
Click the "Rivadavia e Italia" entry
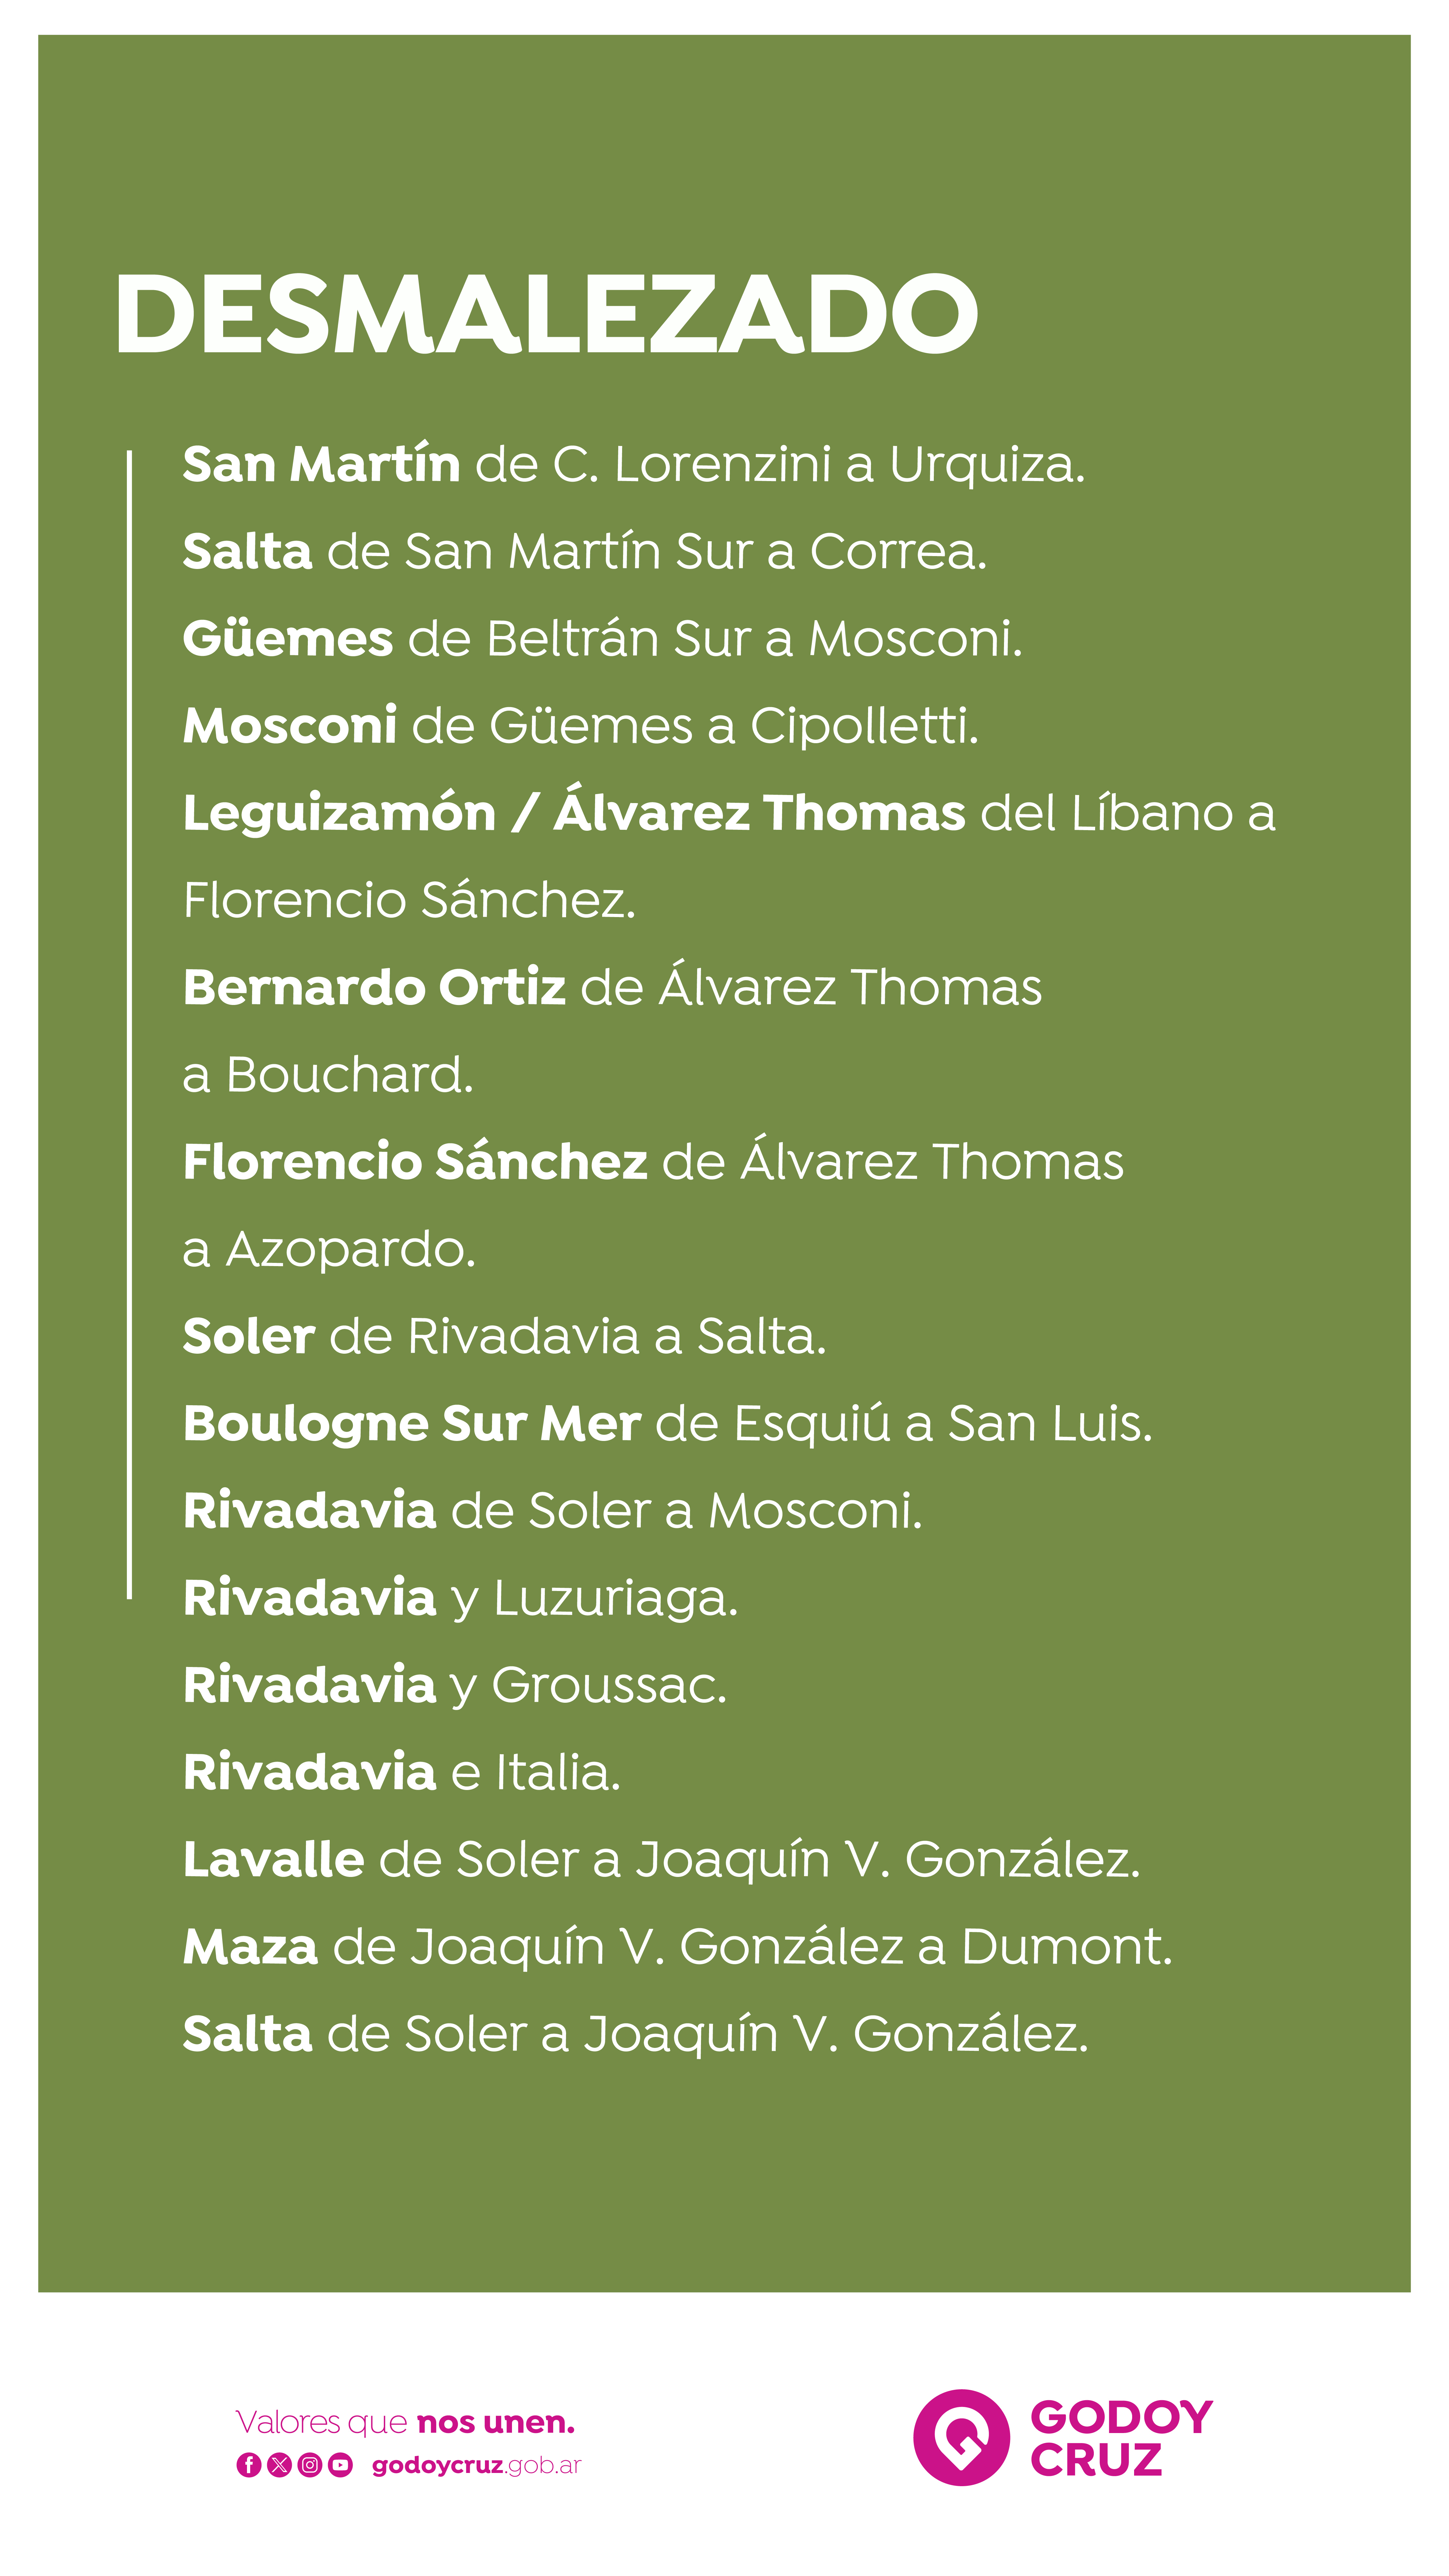[402, 1773]
